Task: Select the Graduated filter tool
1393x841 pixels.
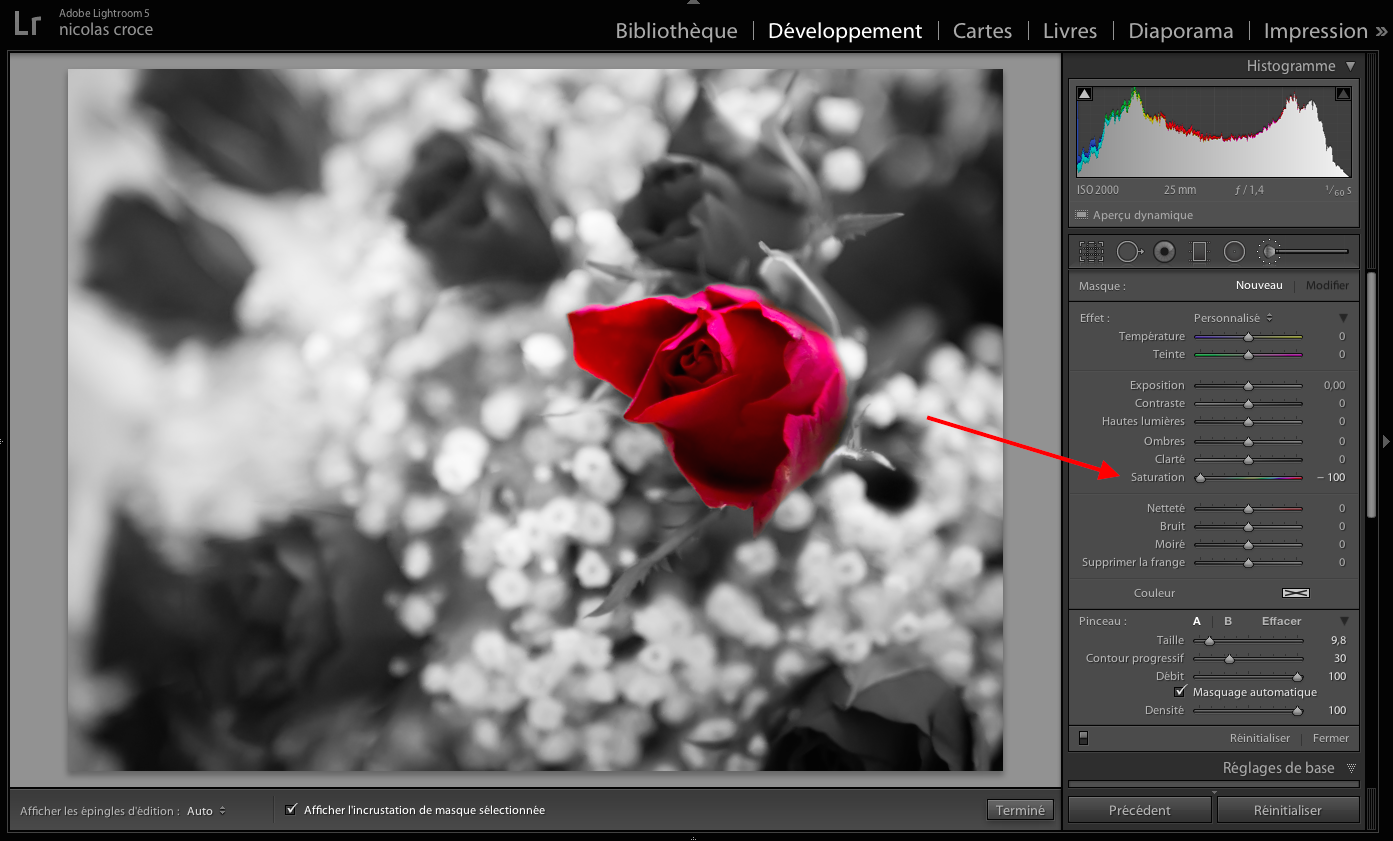Action: (1199, 252)
